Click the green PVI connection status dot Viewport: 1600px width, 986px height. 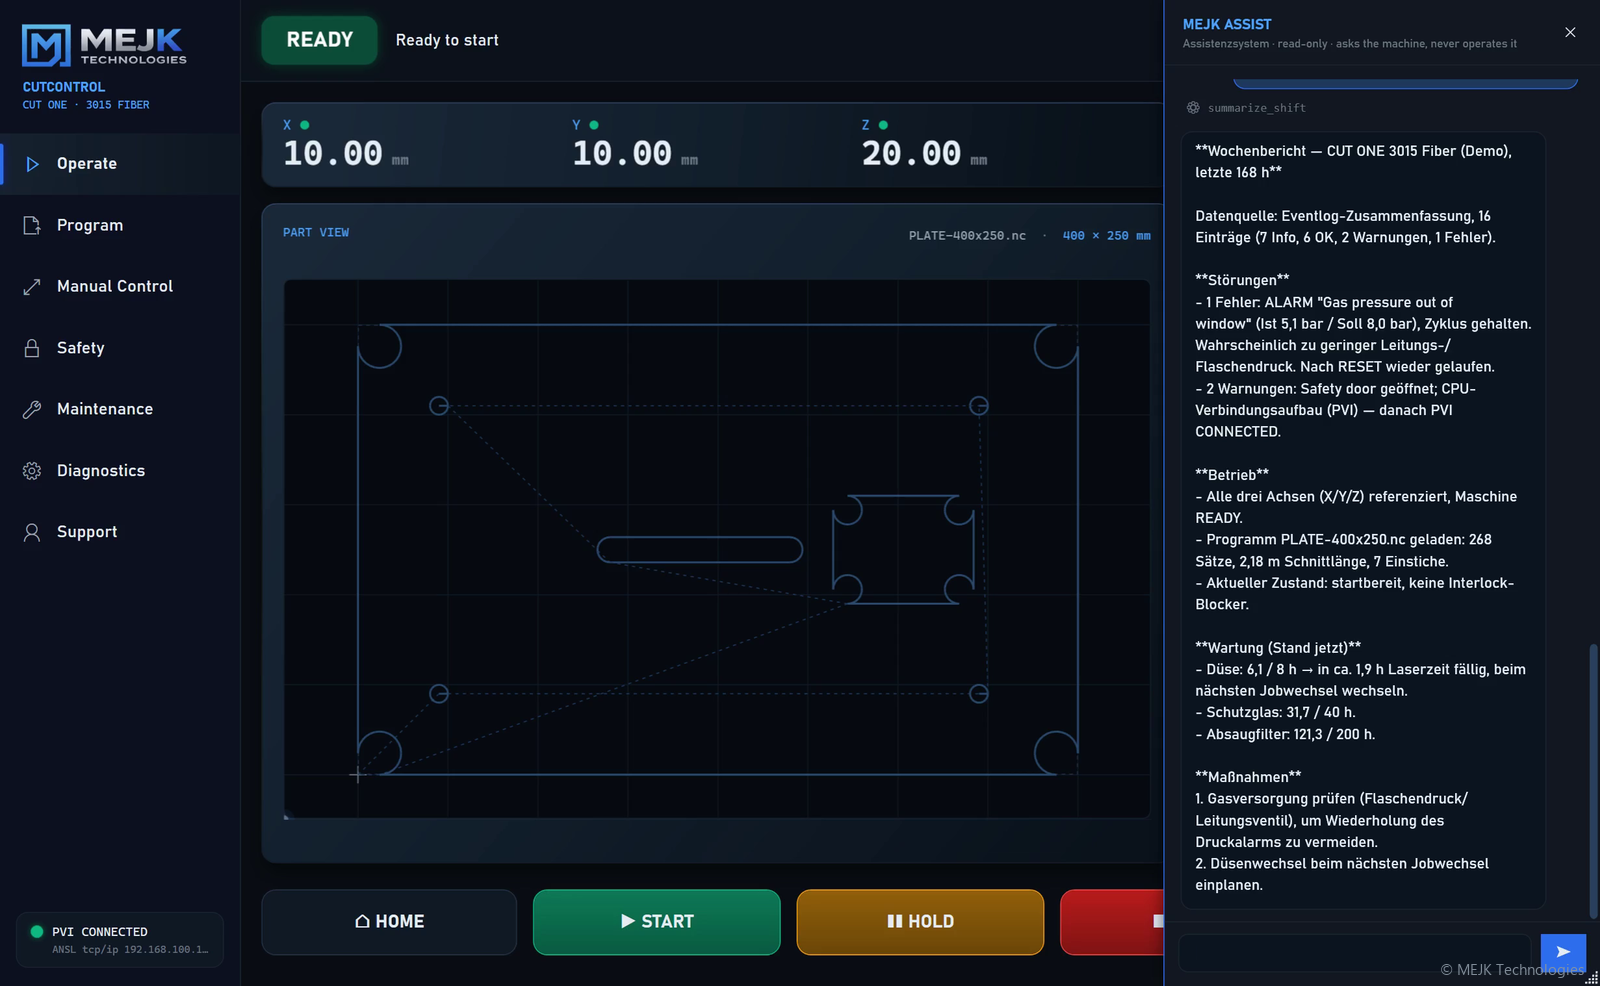37,932
